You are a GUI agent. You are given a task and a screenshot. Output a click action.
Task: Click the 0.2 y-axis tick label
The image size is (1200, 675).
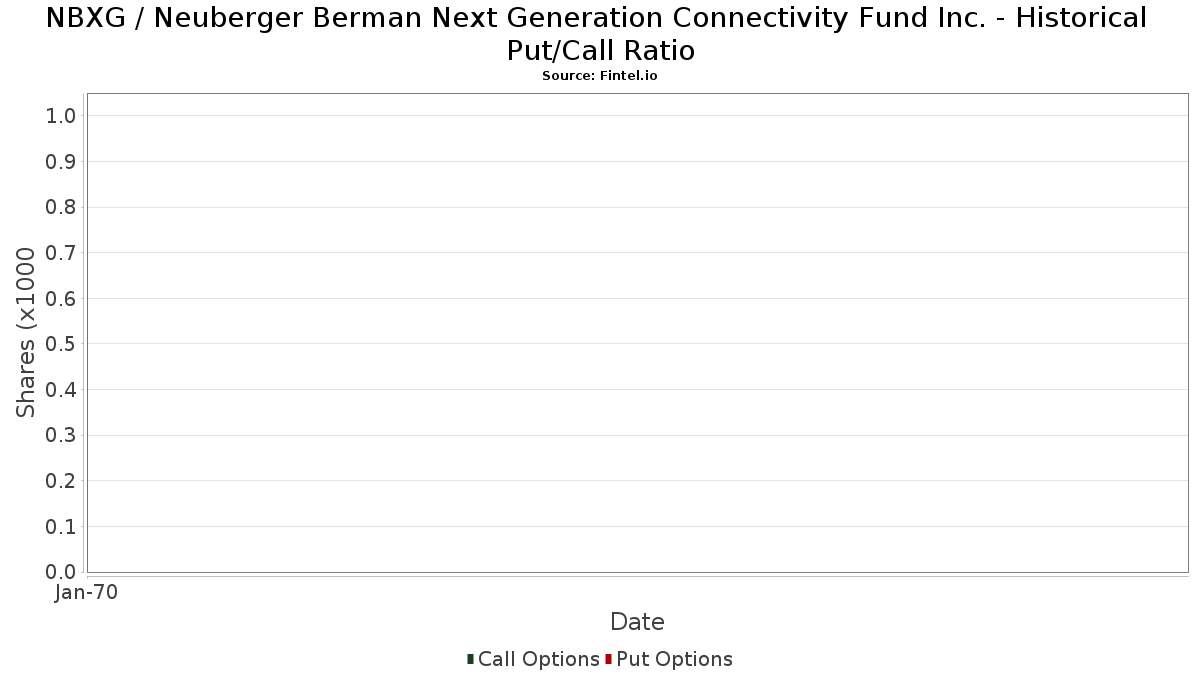pyautogui.click(x=61, y=481)
